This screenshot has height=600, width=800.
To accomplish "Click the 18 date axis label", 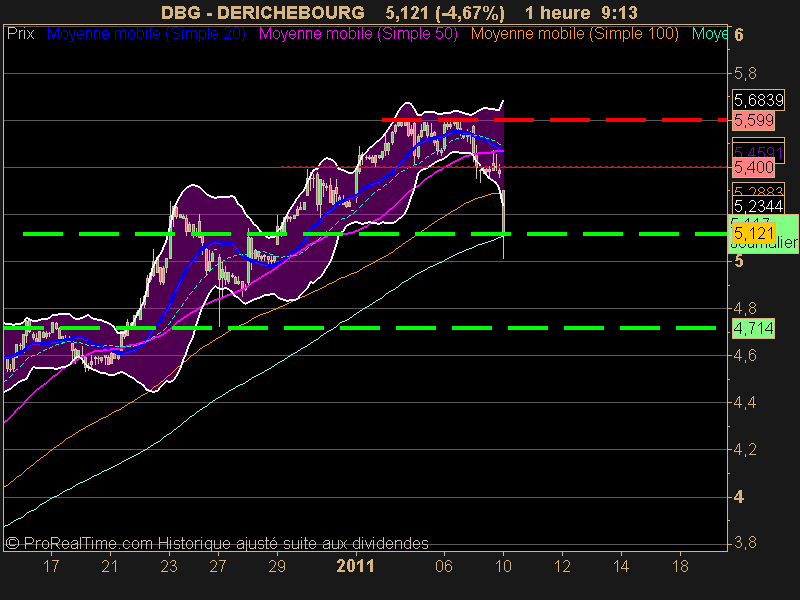I will pos(680,566).
